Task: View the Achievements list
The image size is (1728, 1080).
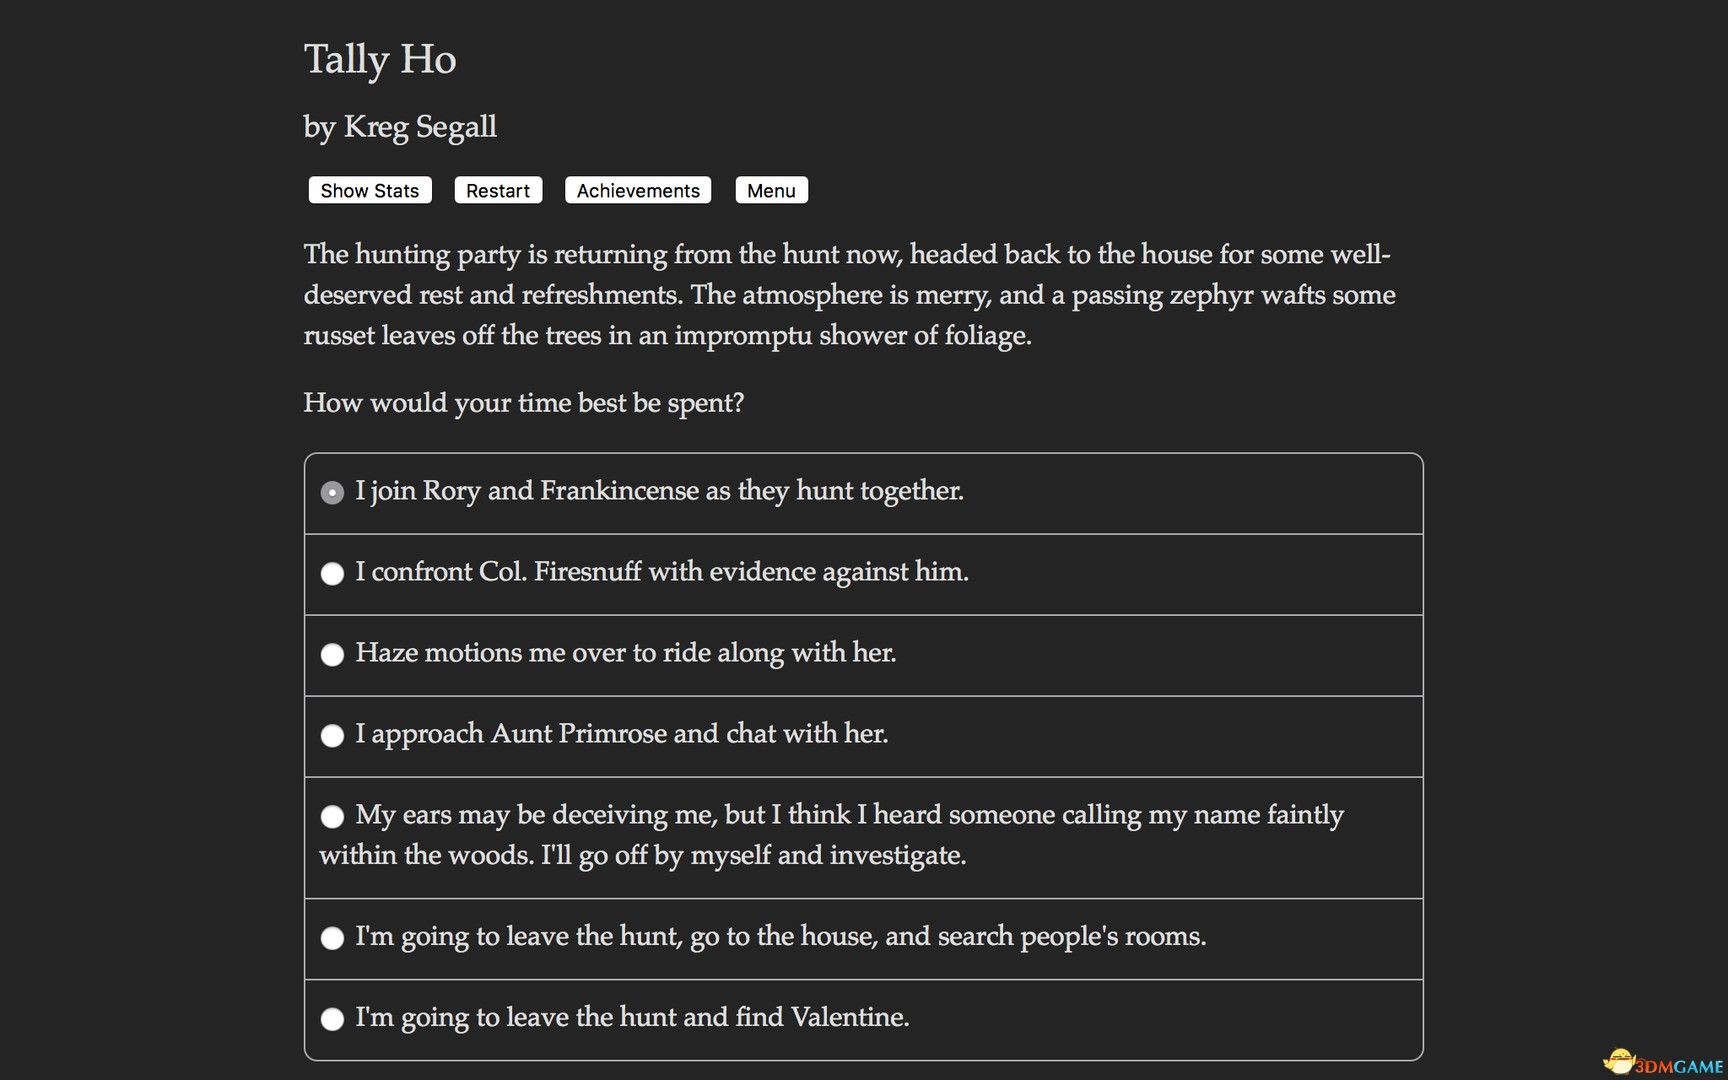Action: (x=637, y=190)
